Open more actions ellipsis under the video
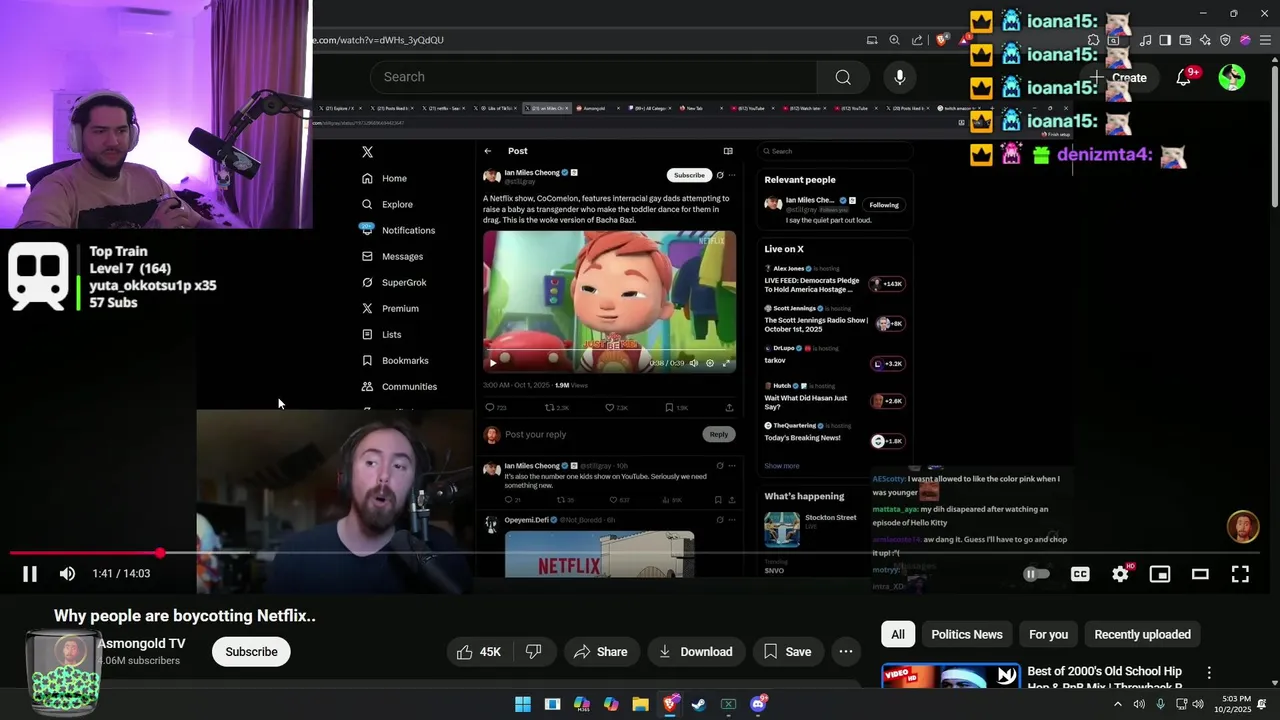This screenshot has height=720, width=1280. [846, 652]
